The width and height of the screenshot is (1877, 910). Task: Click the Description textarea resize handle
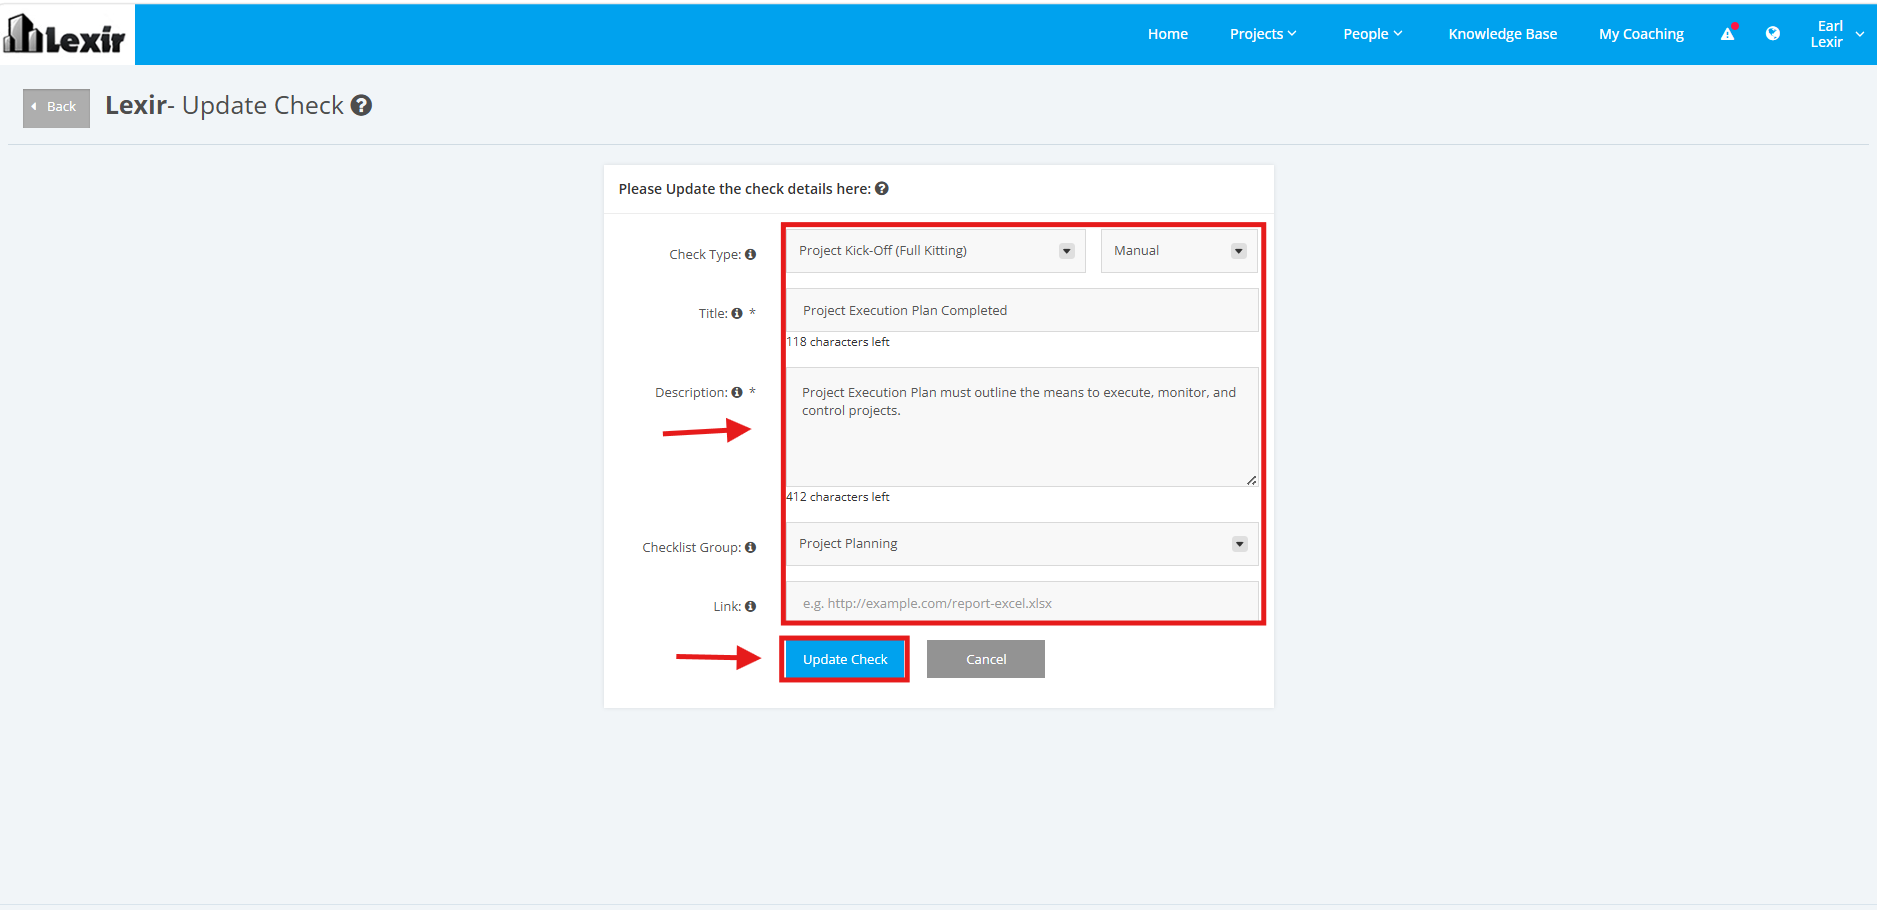pos(1251,480)
